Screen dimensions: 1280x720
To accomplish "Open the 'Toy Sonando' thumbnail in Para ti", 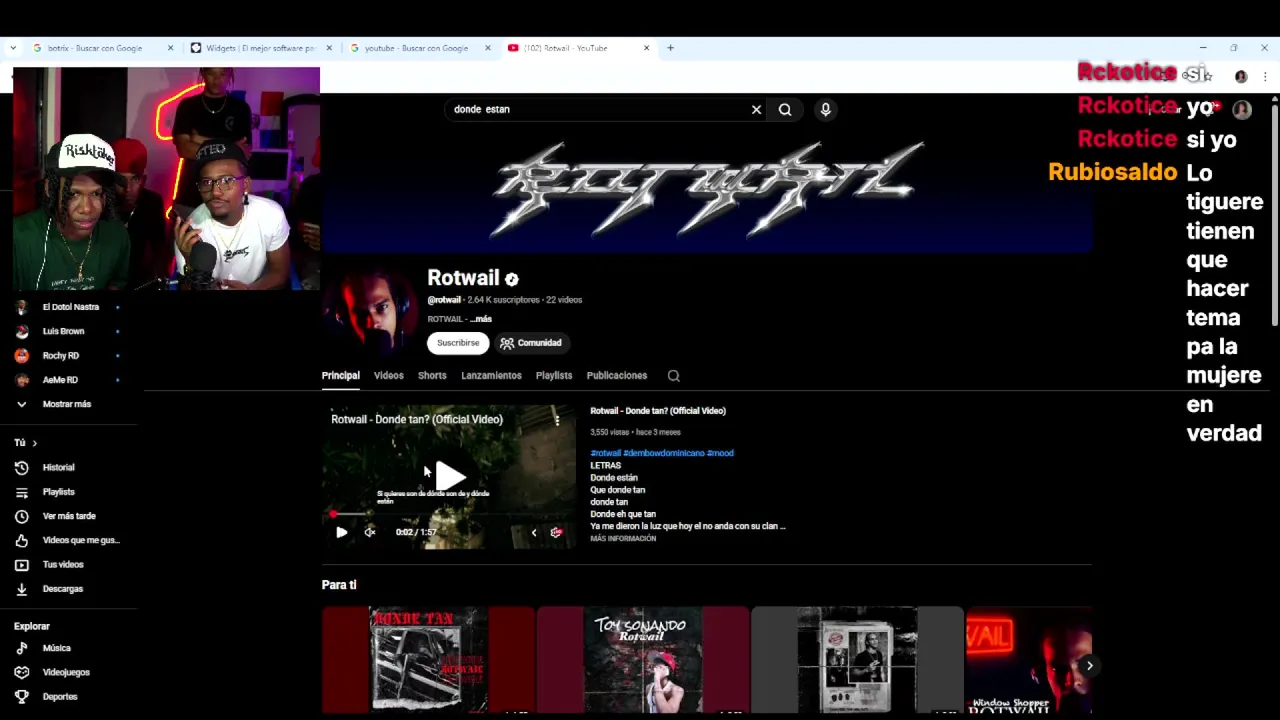I will coord(642,660).
